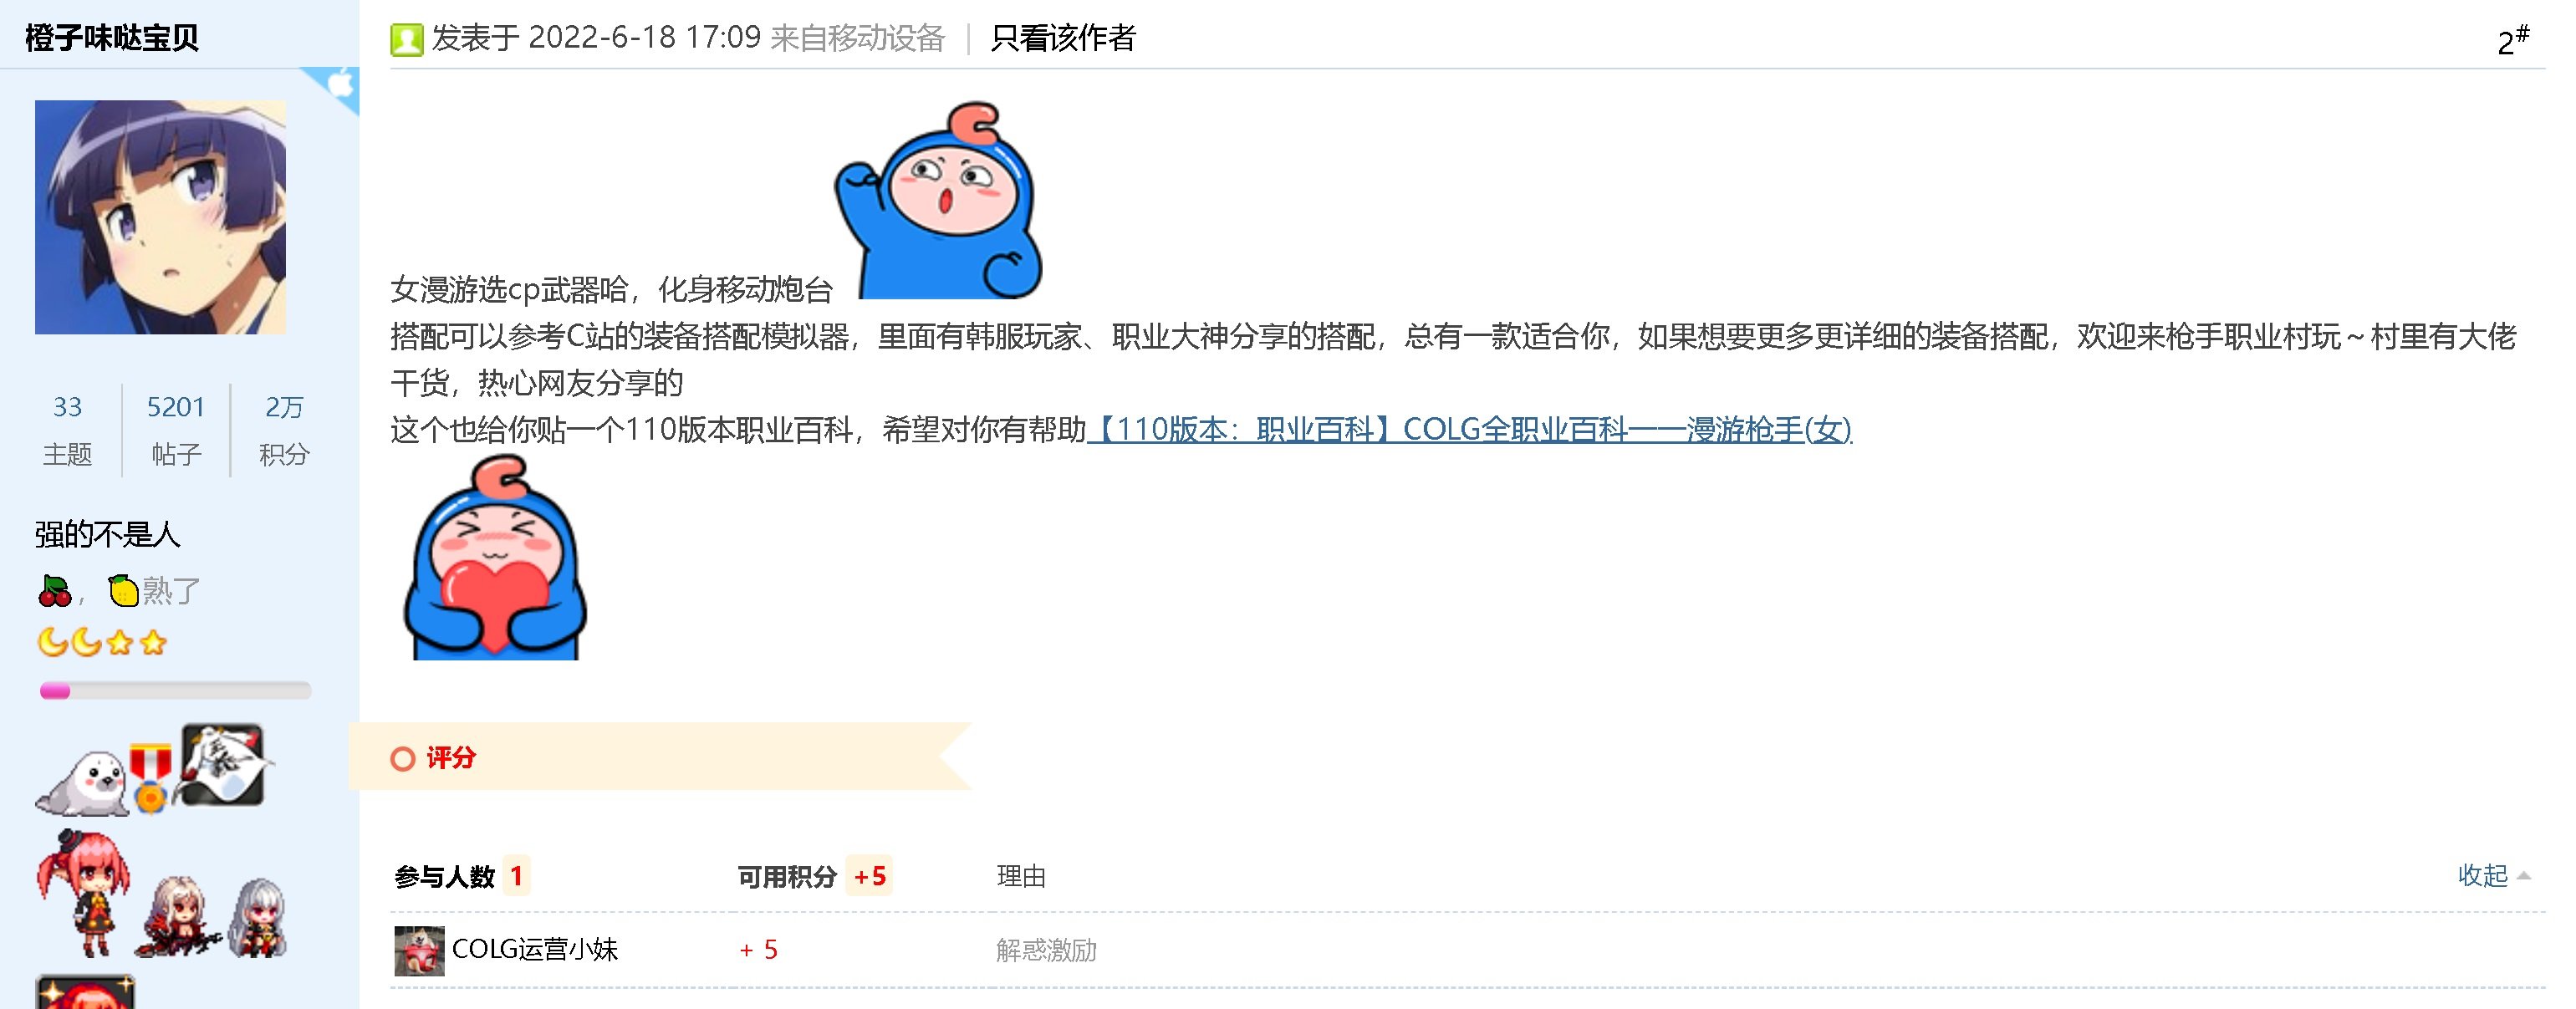
Task: View 5201 帖子 count
Action: (176, 430)
